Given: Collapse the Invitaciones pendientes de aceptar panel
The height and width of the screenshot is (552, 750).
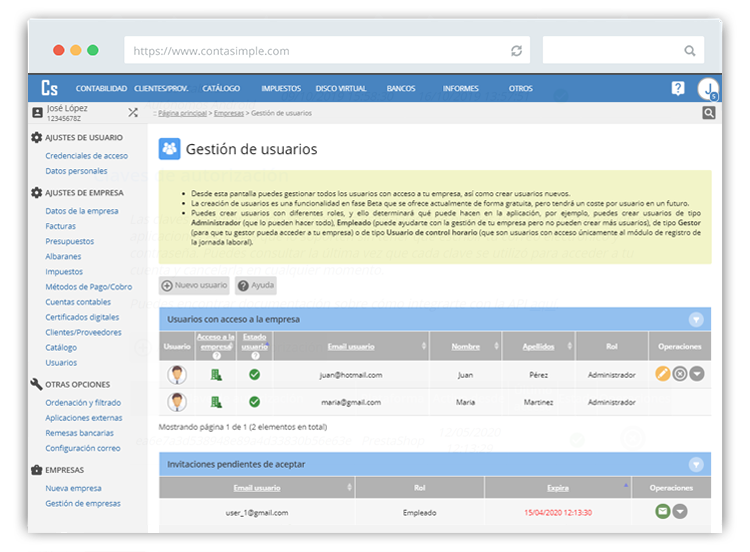Looking at the screenshot, I should click(696, 464).
